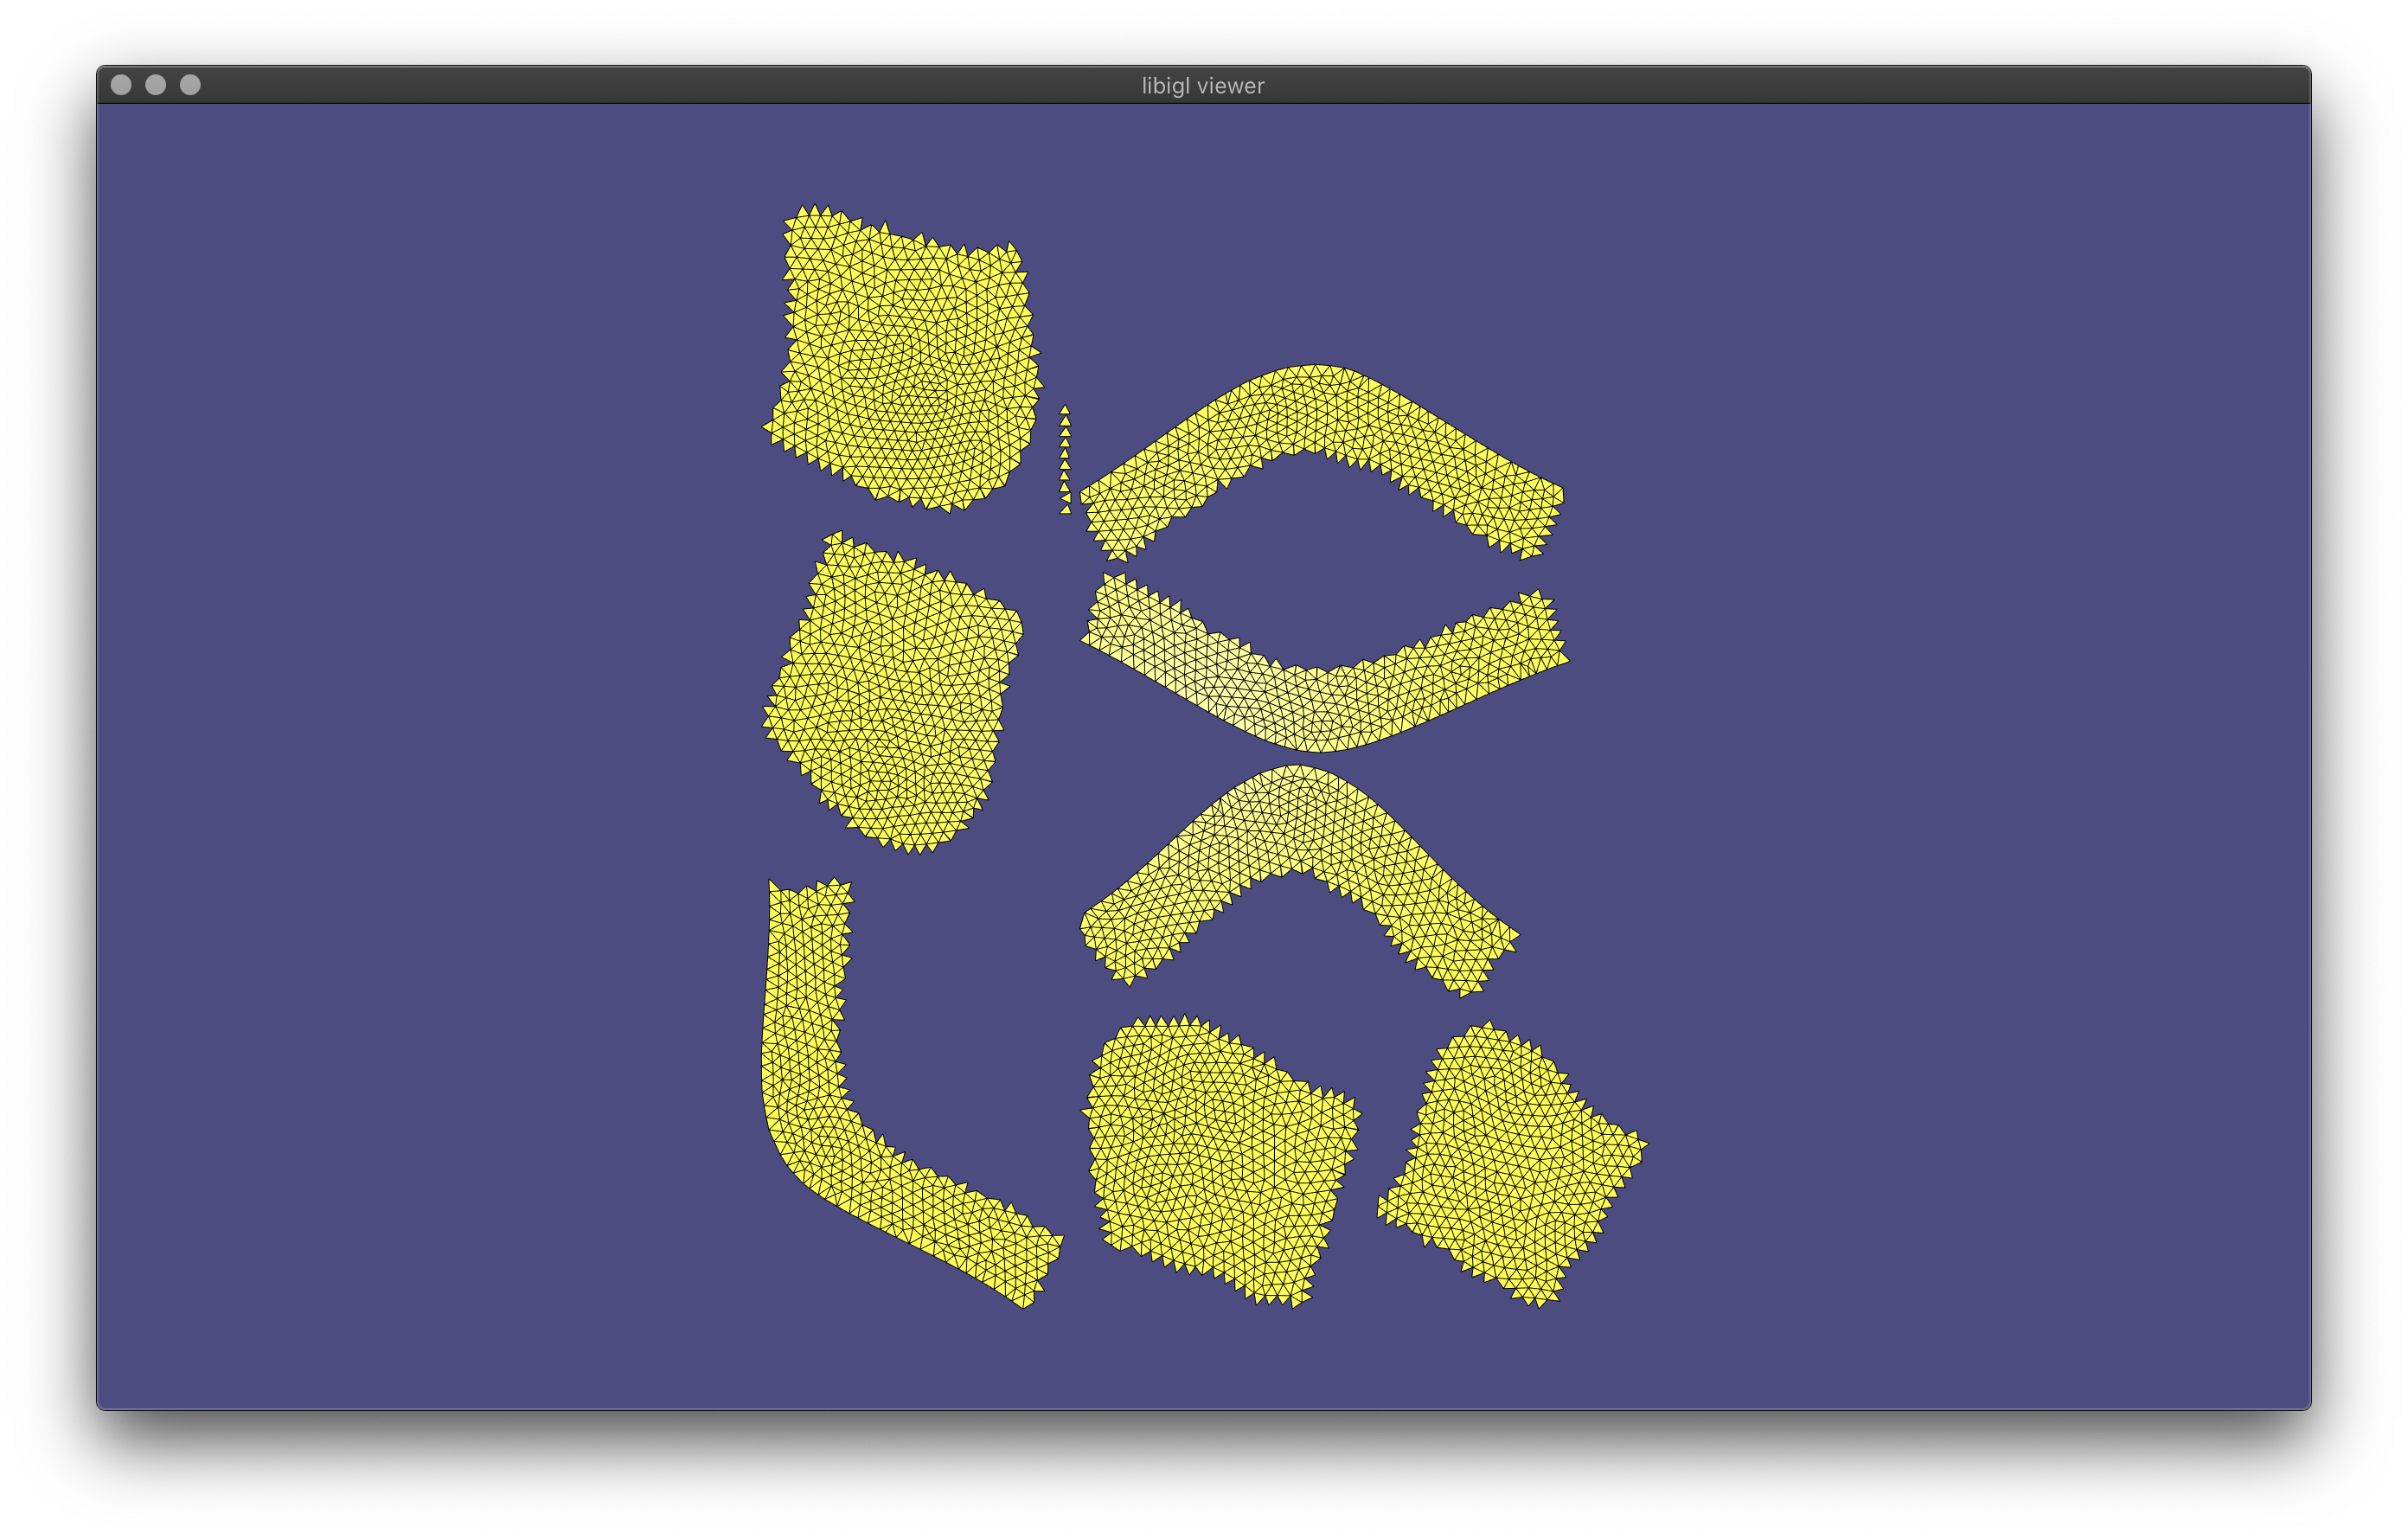Image resolution: width=2408 pixels, height=1538 pixels.
Task: Click the libigl viewer title text
Action: point(1203,86)
